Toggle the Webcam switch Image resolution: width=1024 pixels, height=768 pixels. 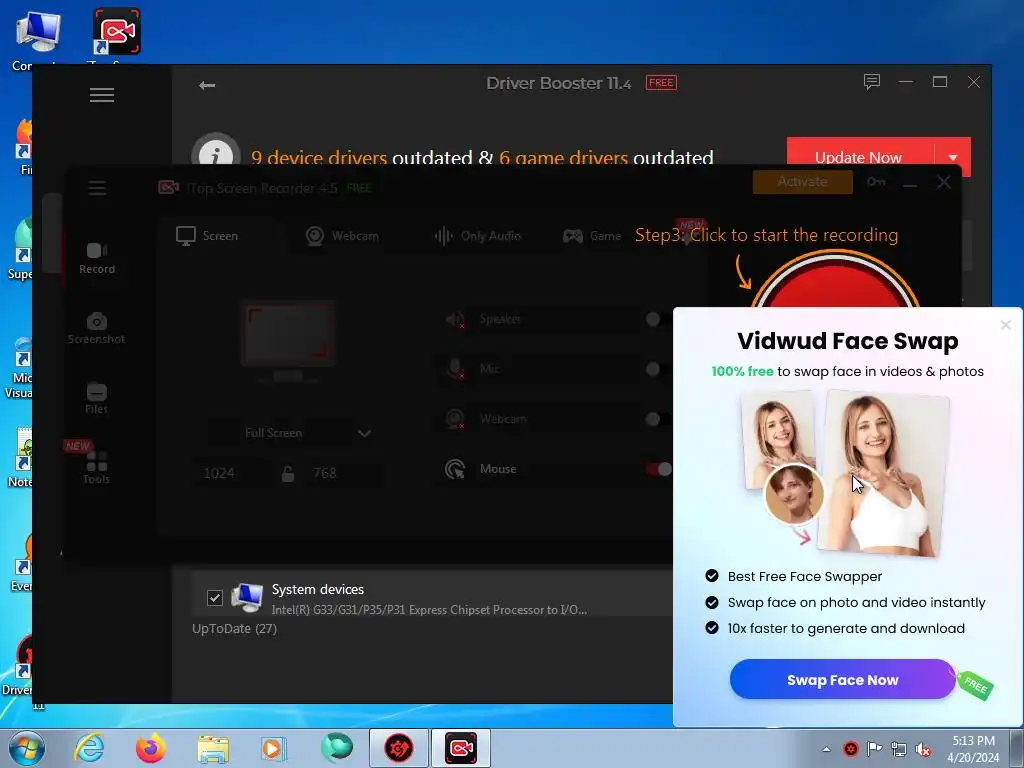click(x=657, y=419)
